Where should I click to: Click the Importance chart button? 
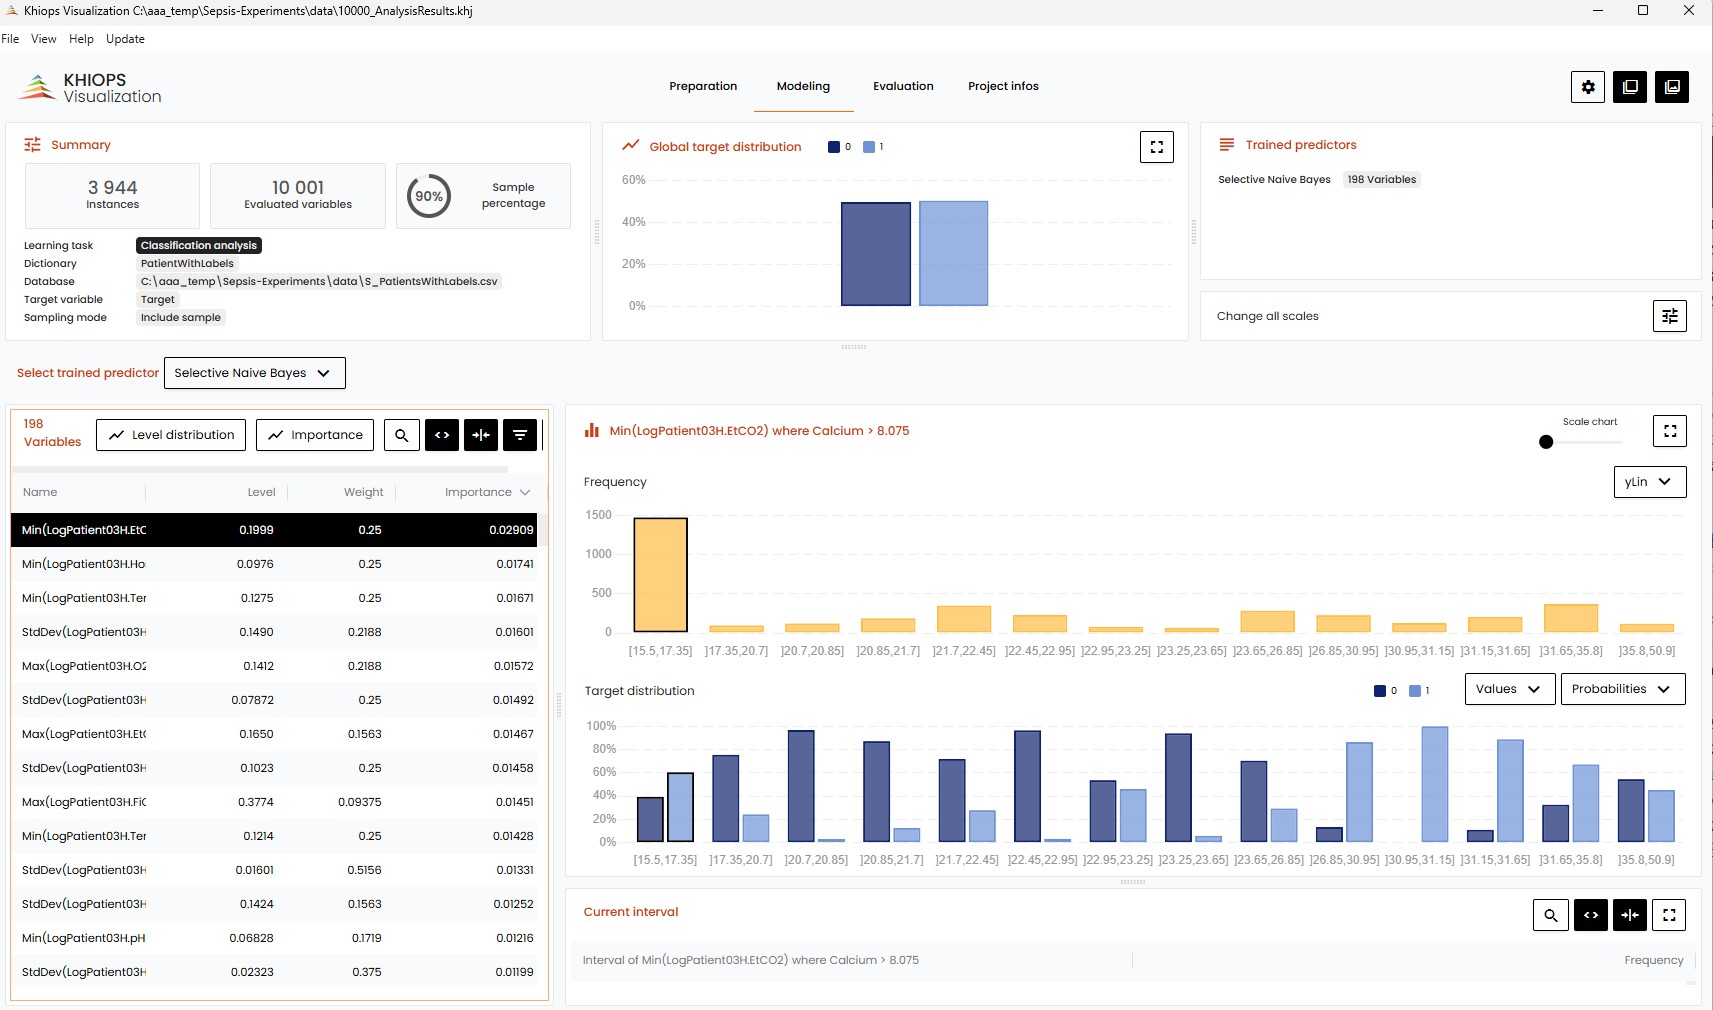(x=315, y=435)
